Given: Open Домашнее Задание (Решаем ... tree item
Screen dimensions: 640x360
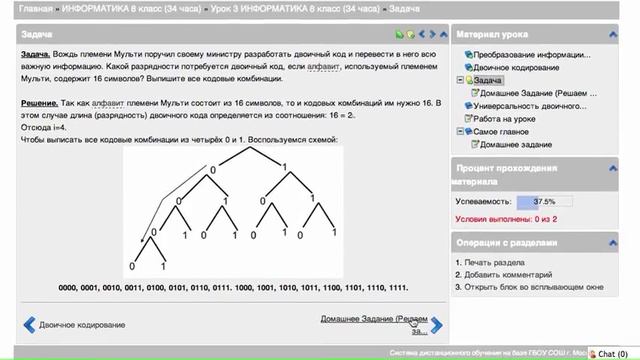Looking at the screenshot, I should pos(538,93).
